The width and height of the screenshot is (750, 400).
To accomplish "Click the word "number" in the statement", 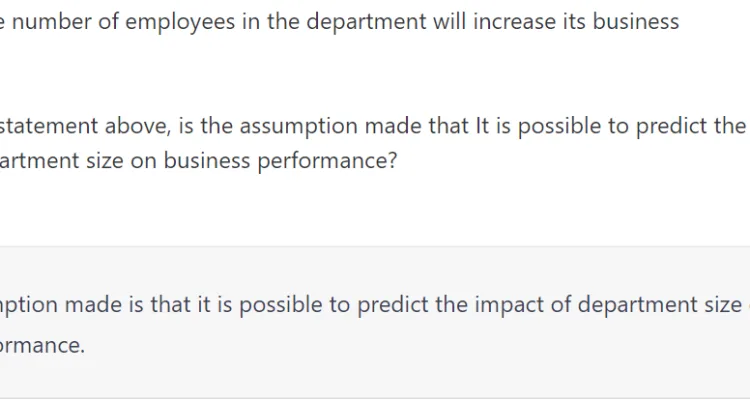I will click(51, 22).
